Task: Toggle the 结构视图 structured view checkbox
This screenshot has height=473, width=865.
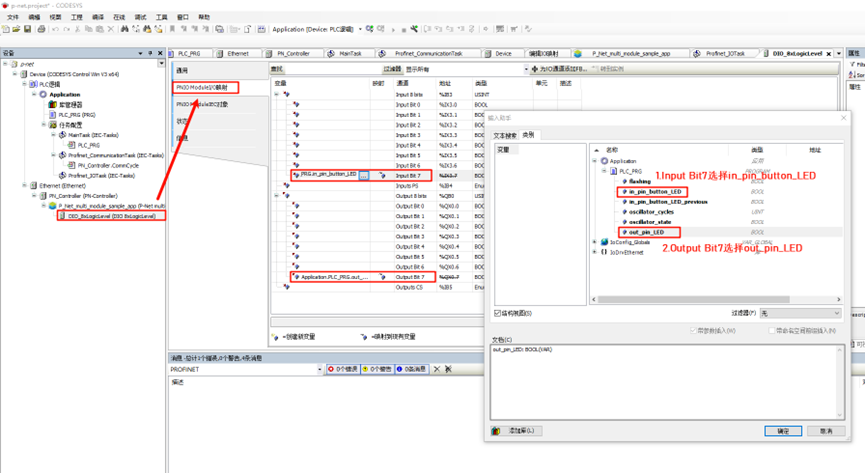Action: click(498, 313)
